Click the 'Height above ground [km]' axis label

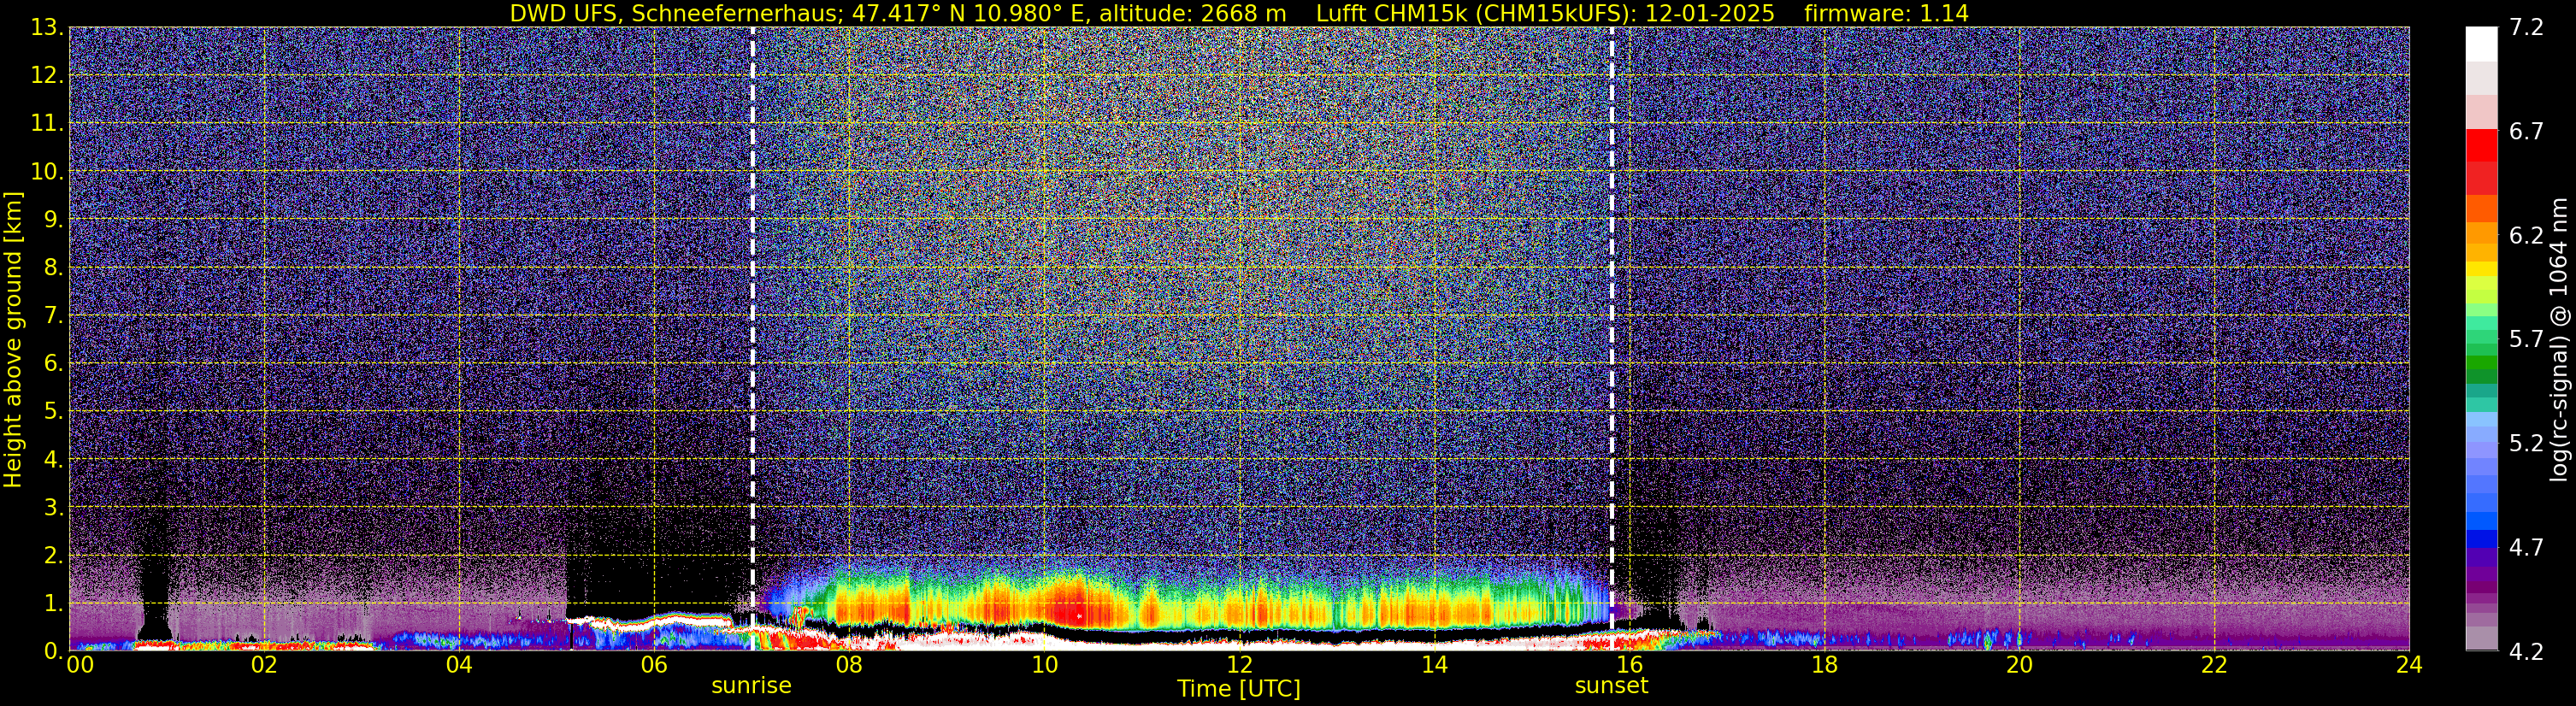point(13,339)
